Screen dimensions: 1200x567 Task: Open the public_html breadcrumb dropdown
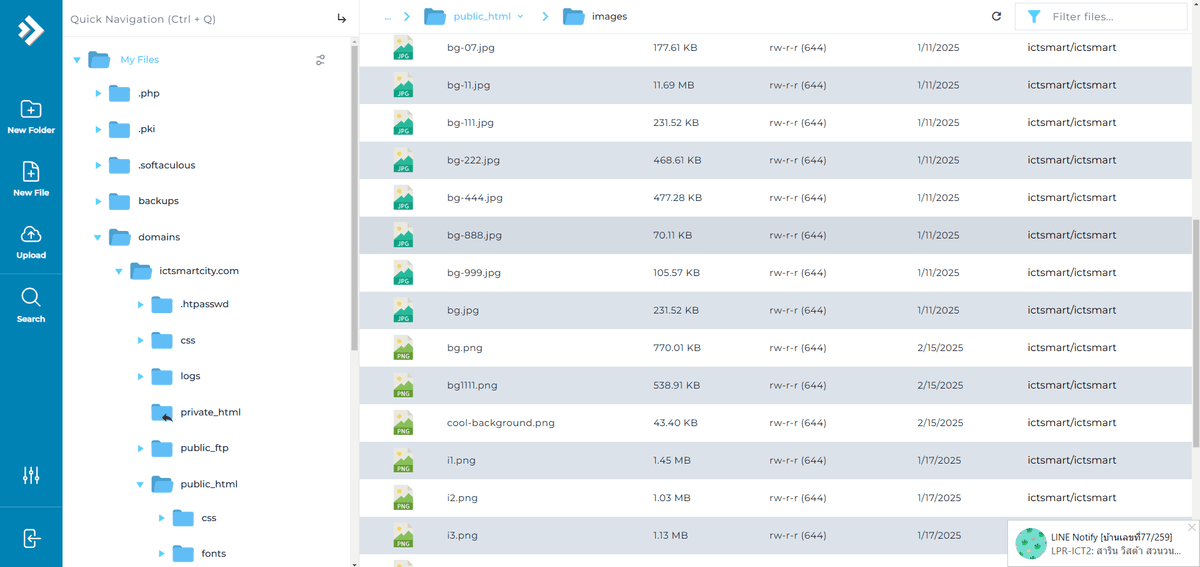coord(520,17)
